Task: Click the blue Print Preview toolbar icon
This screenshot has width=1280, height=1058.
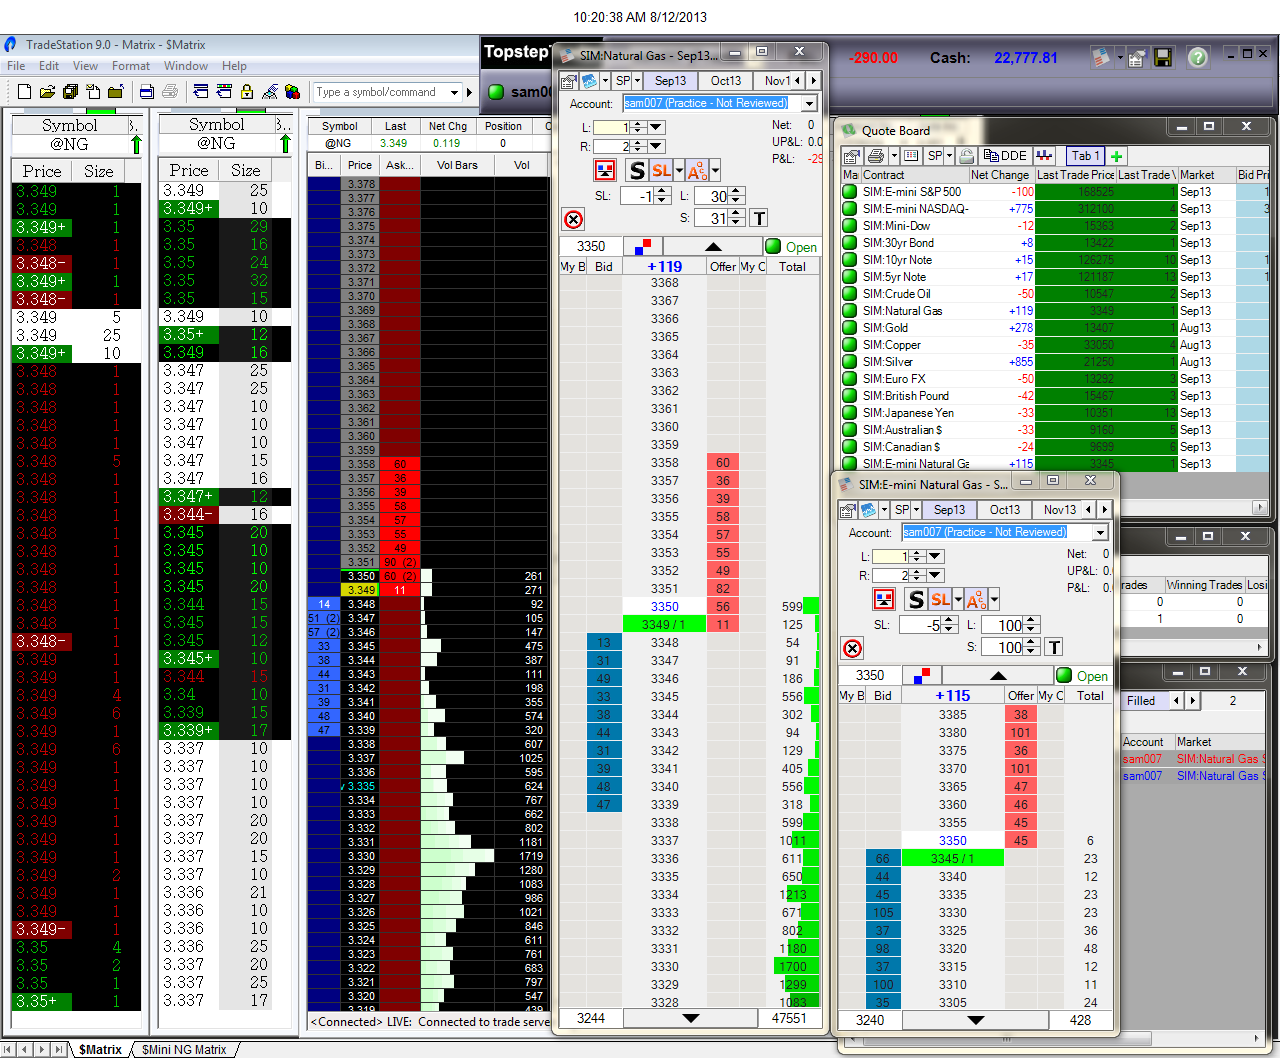Action: pyautogui.click(x=147, y=92)
